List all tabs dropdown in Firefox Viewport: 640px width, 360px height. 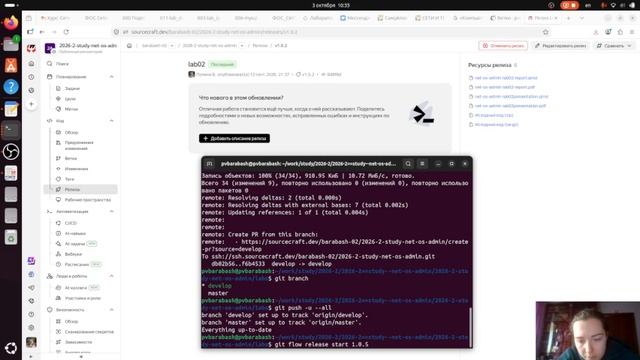582,18
